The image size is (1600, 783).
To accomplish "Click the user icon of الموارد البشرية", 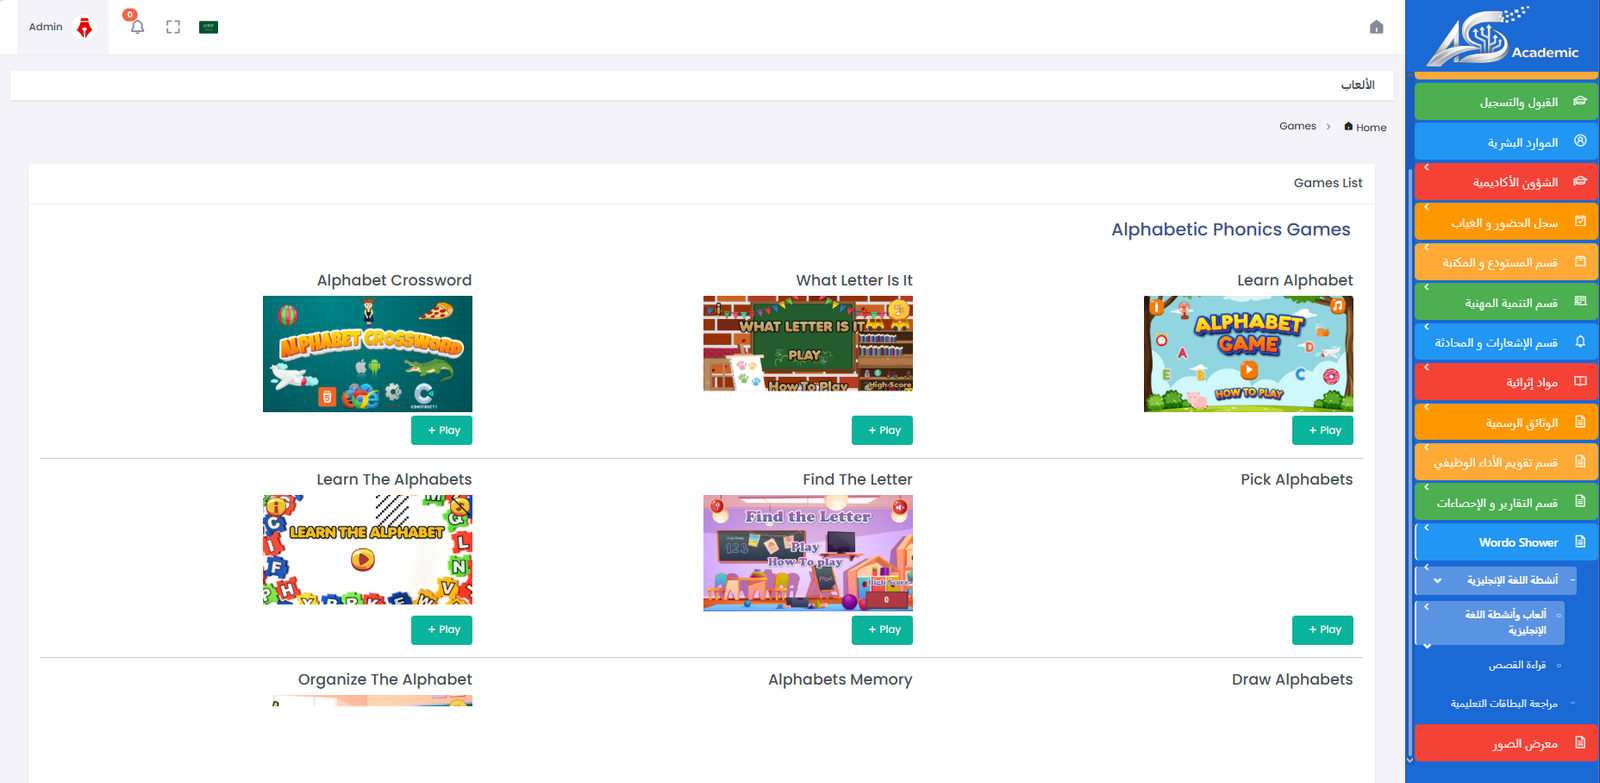I will click(x=1580, y=141).
